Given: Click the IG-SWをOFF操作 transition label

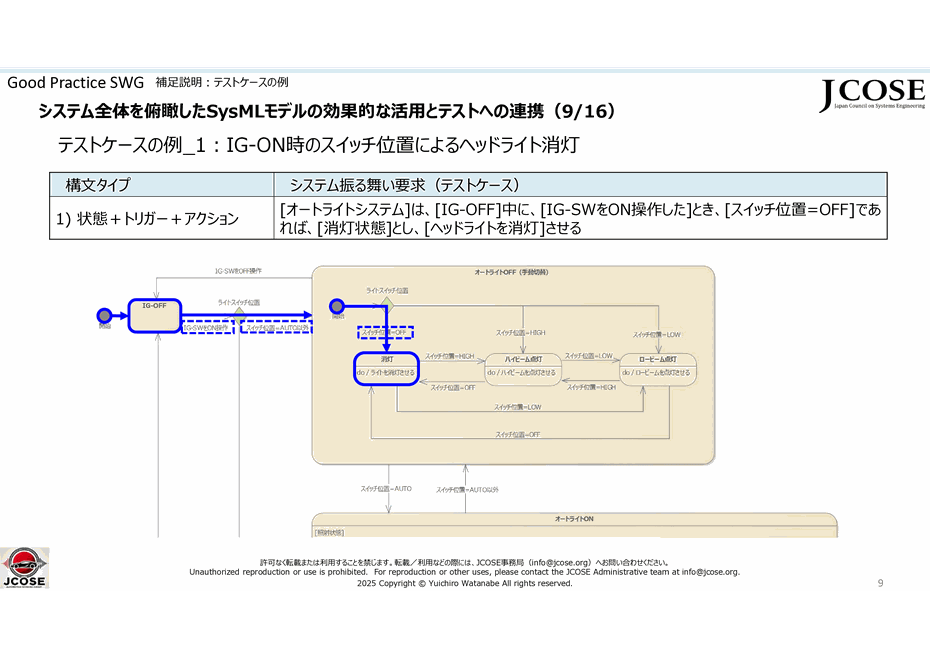Looking at the screenshot, I should point(238,271).
